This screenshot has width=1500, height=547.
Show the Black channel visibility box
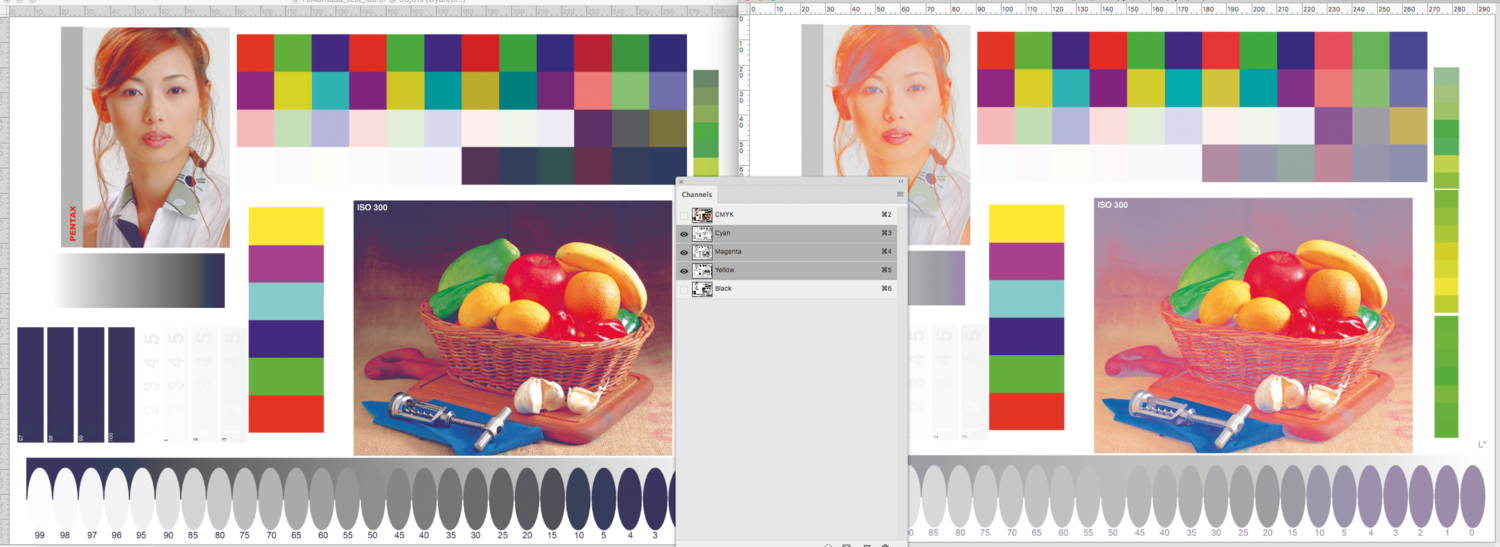pos(684,289)
